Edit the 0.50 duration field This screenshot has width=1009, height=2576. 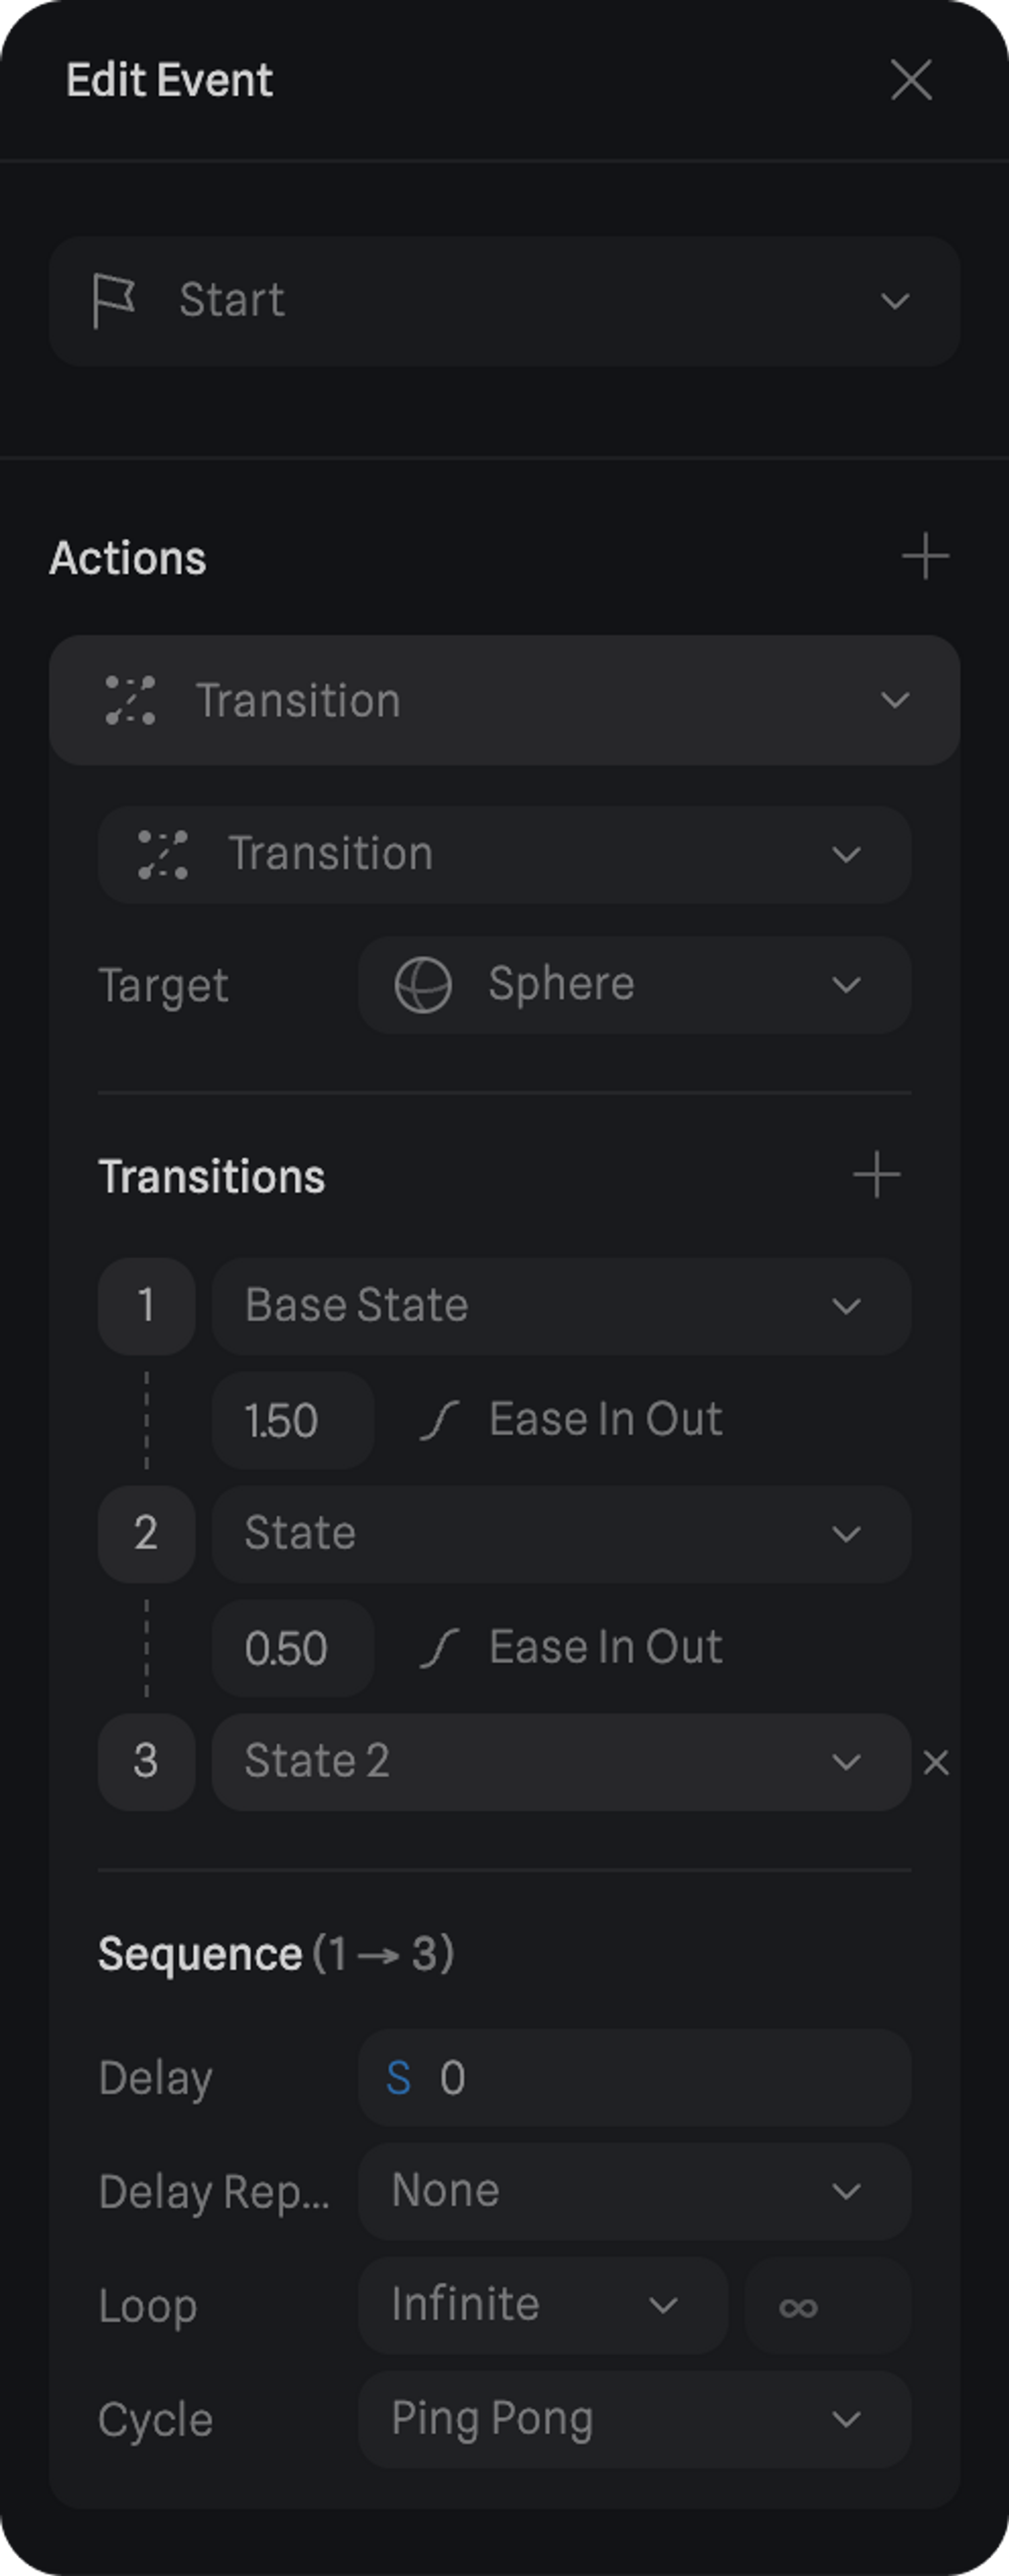click(x=292, y=1648)
